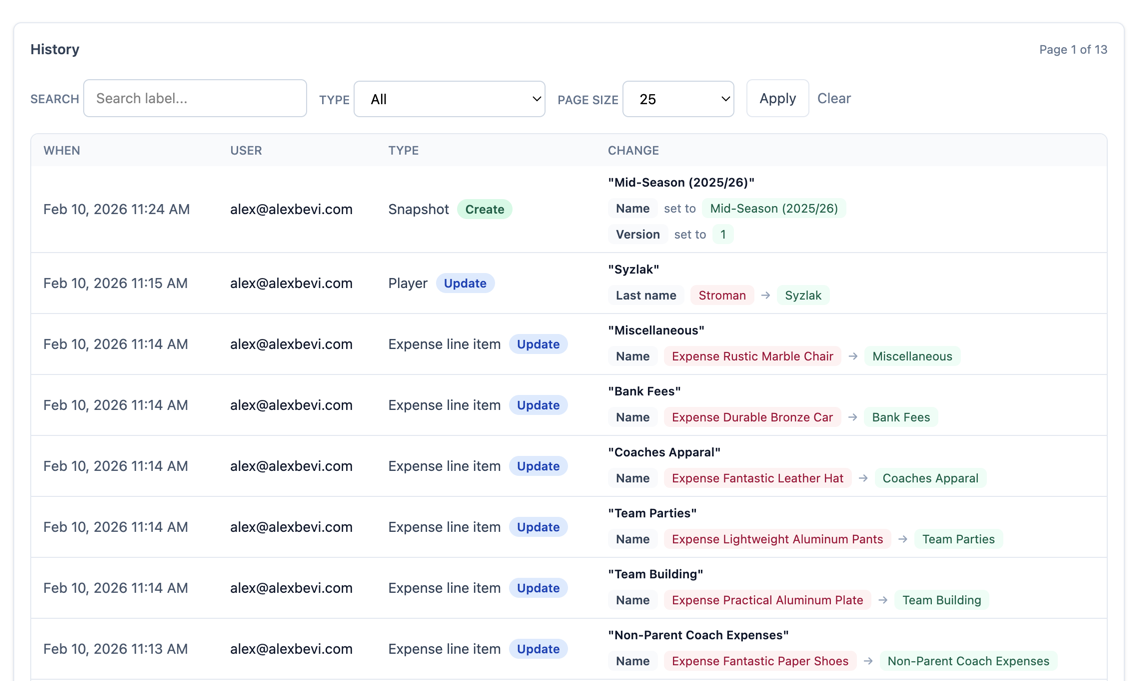This screenshot has width=1135, height=681.
Task: Click the Non-Parent Coach Expenses green chip
Action: pyautogui.click(x=968, y=662)
